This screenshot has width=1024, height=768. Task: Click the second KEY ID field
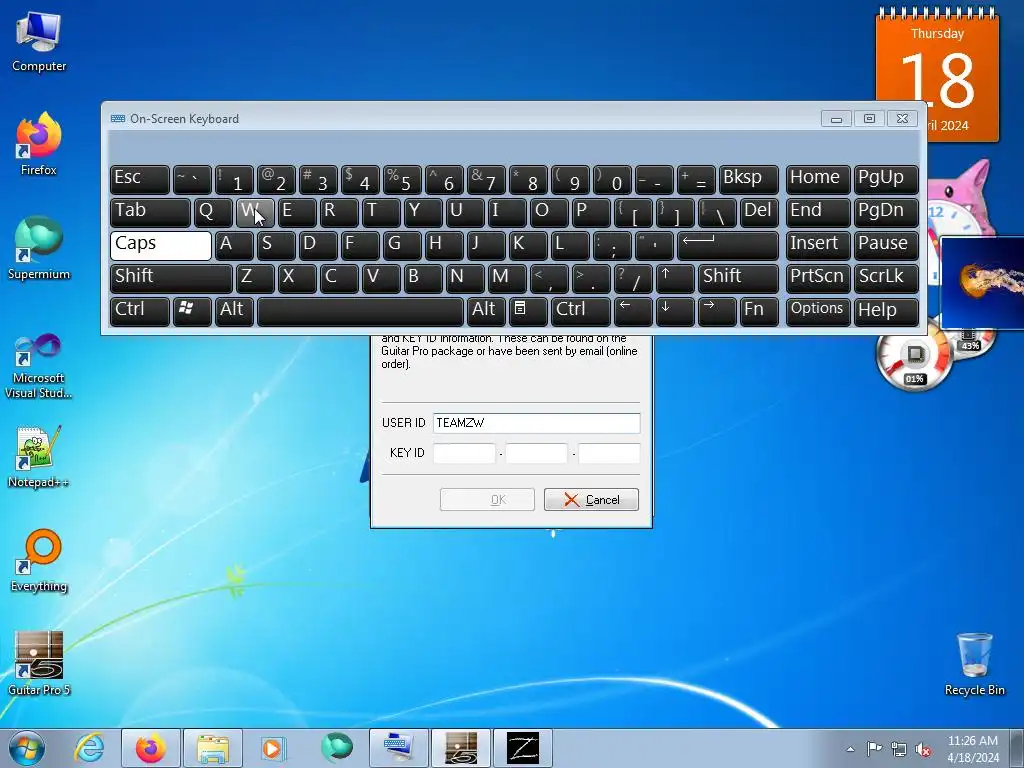536,453
